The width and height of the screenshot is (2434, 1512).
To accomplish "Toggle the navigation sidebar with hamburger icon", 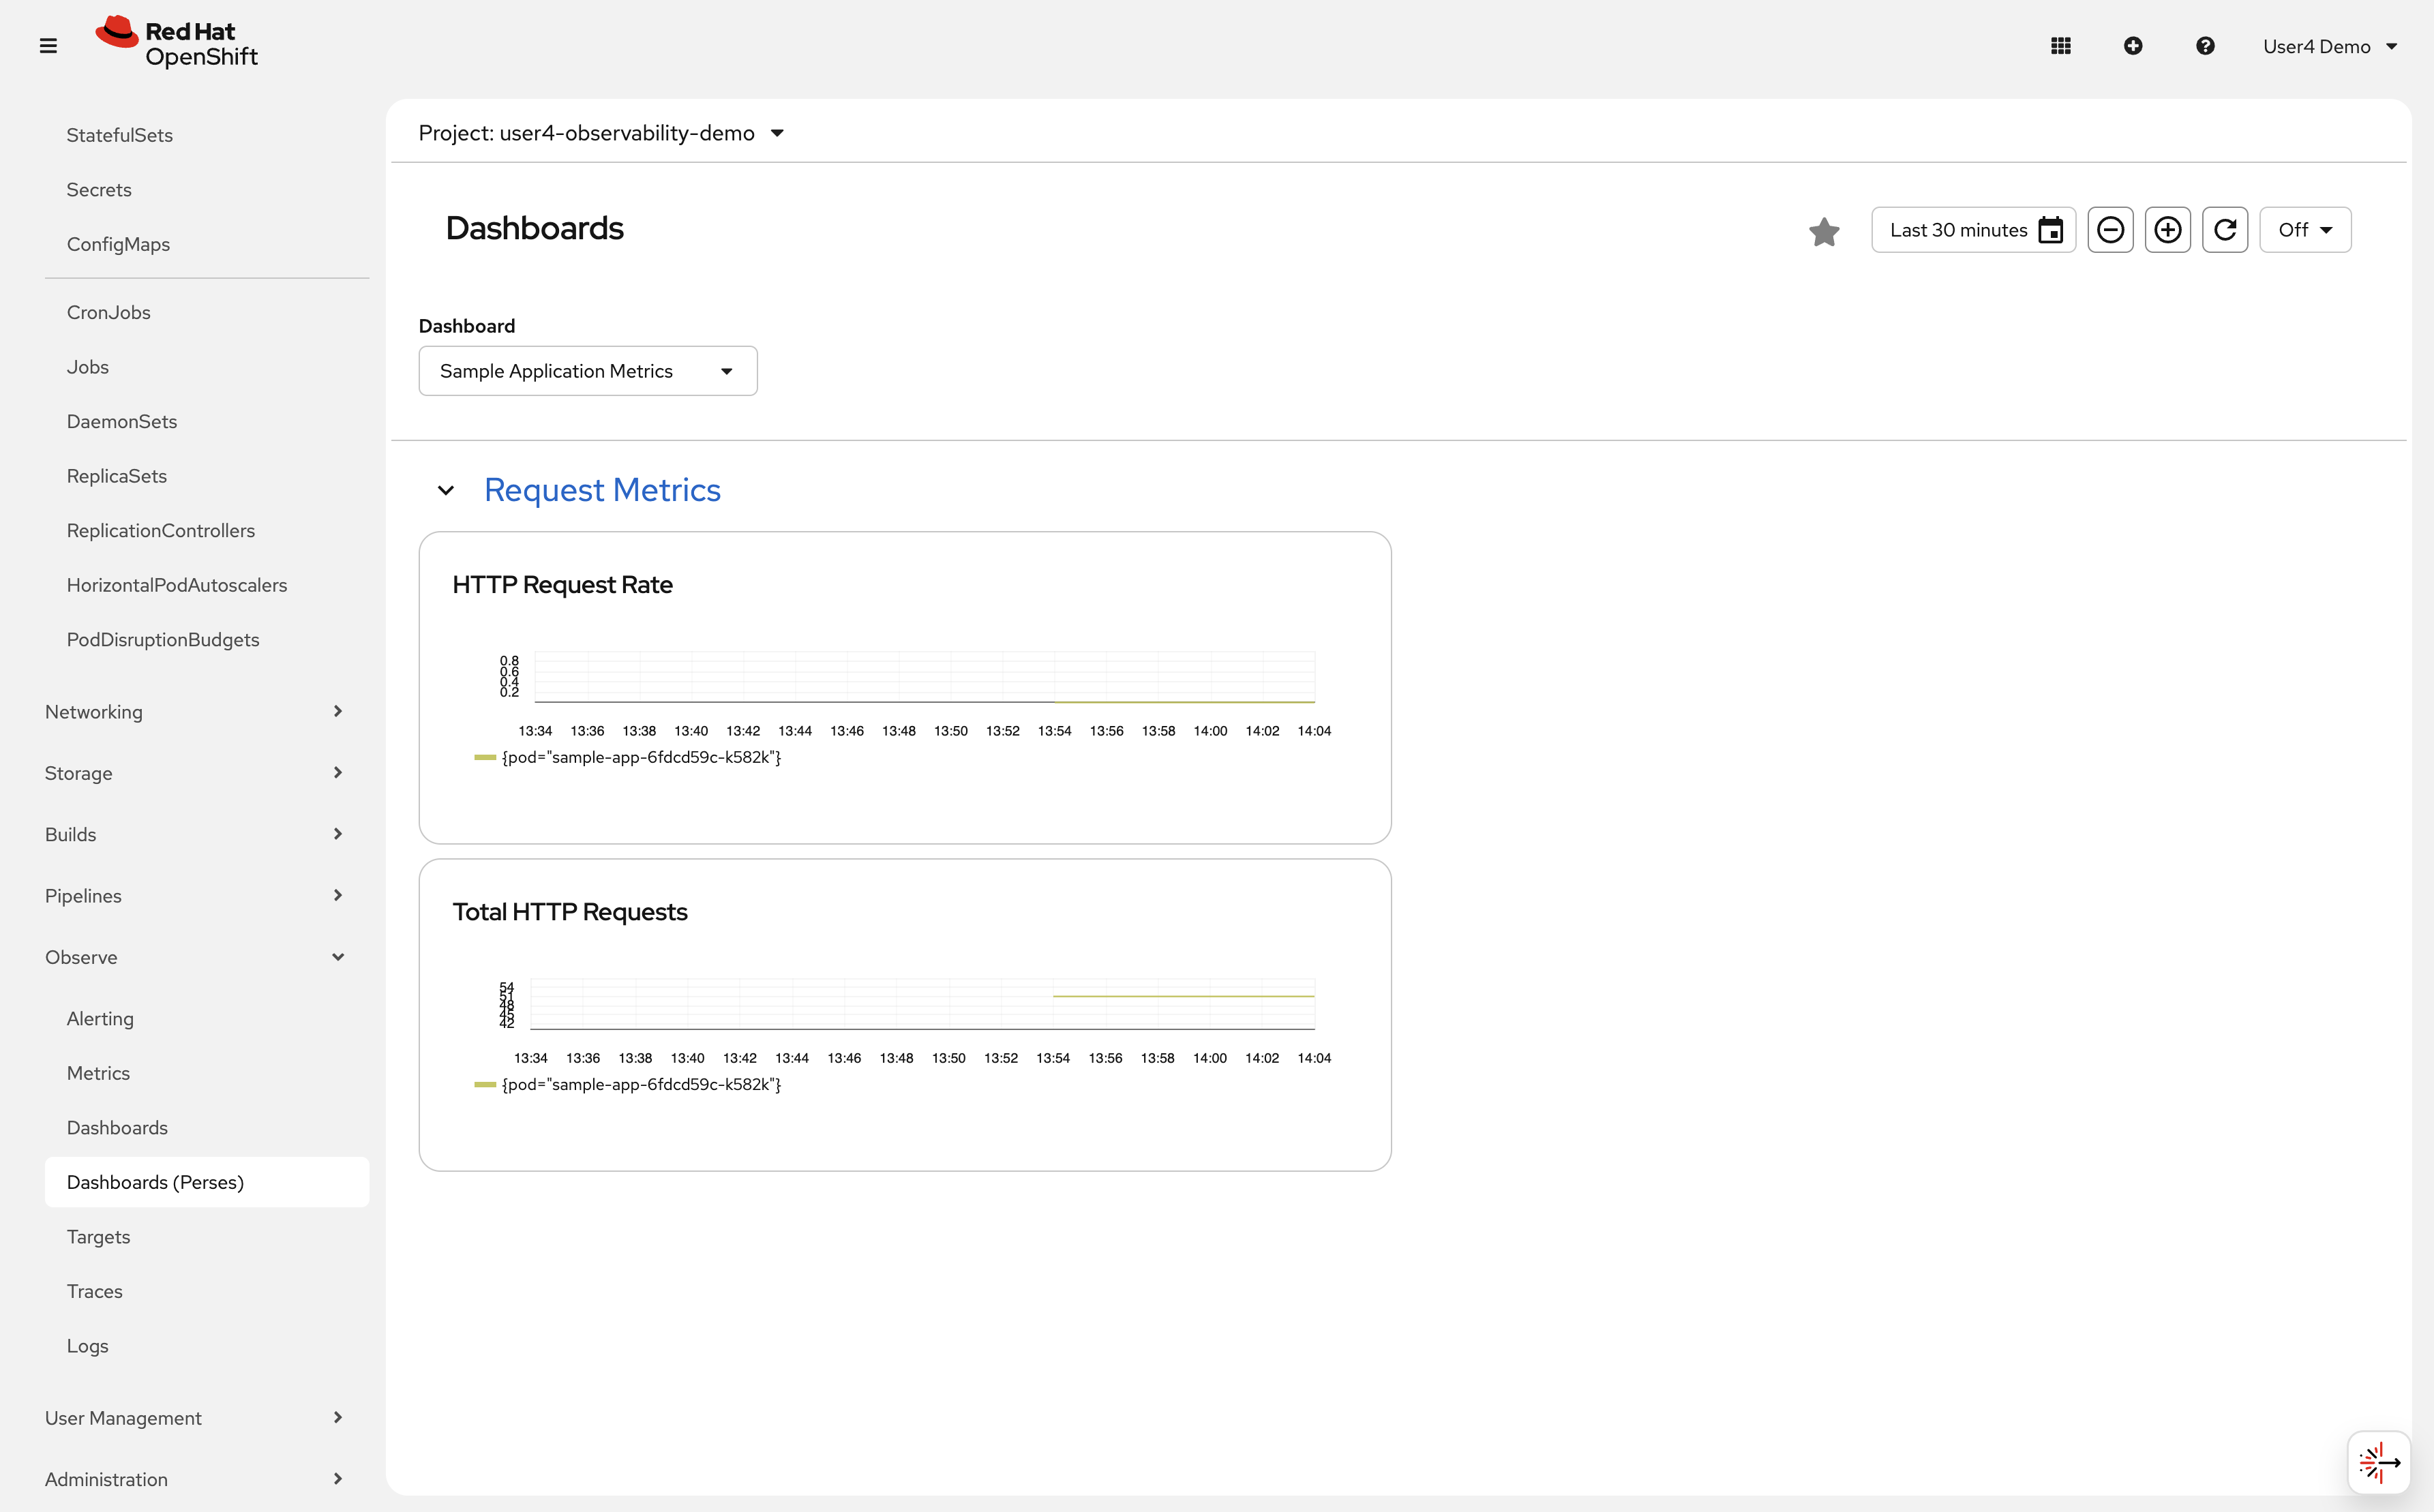I will (x=48, y=45).
